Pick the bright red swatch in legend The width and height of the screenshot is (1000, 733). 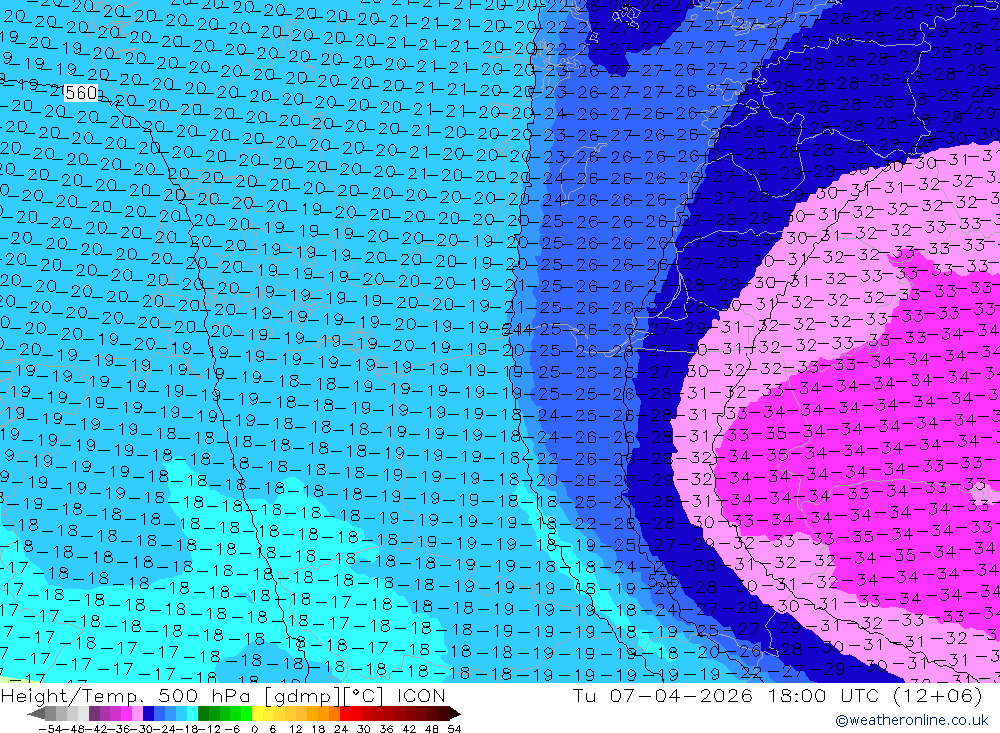345,714
